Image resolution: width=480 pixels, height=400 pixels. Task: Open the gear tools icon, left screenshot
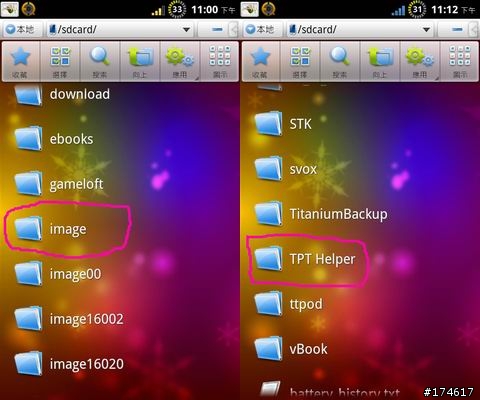[180, 61]
